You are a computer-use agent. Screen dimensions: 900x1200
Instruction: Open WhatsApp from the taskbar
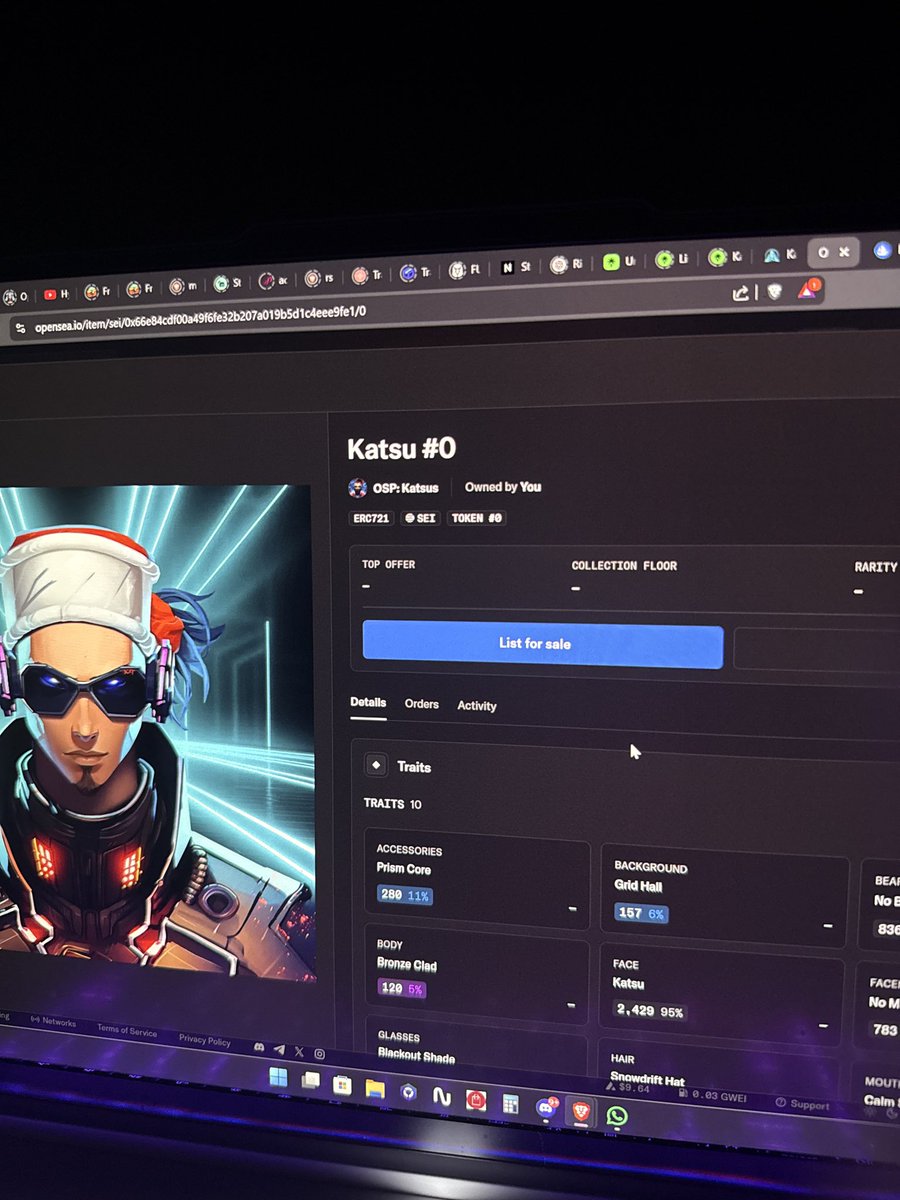[617, 1115]
